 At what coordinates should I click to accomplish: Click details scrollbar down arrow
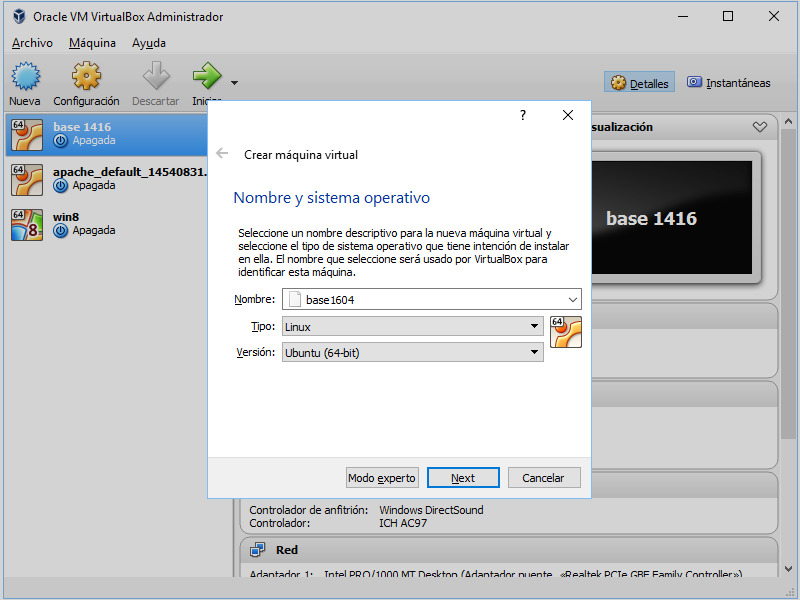[x=788, y=569]
